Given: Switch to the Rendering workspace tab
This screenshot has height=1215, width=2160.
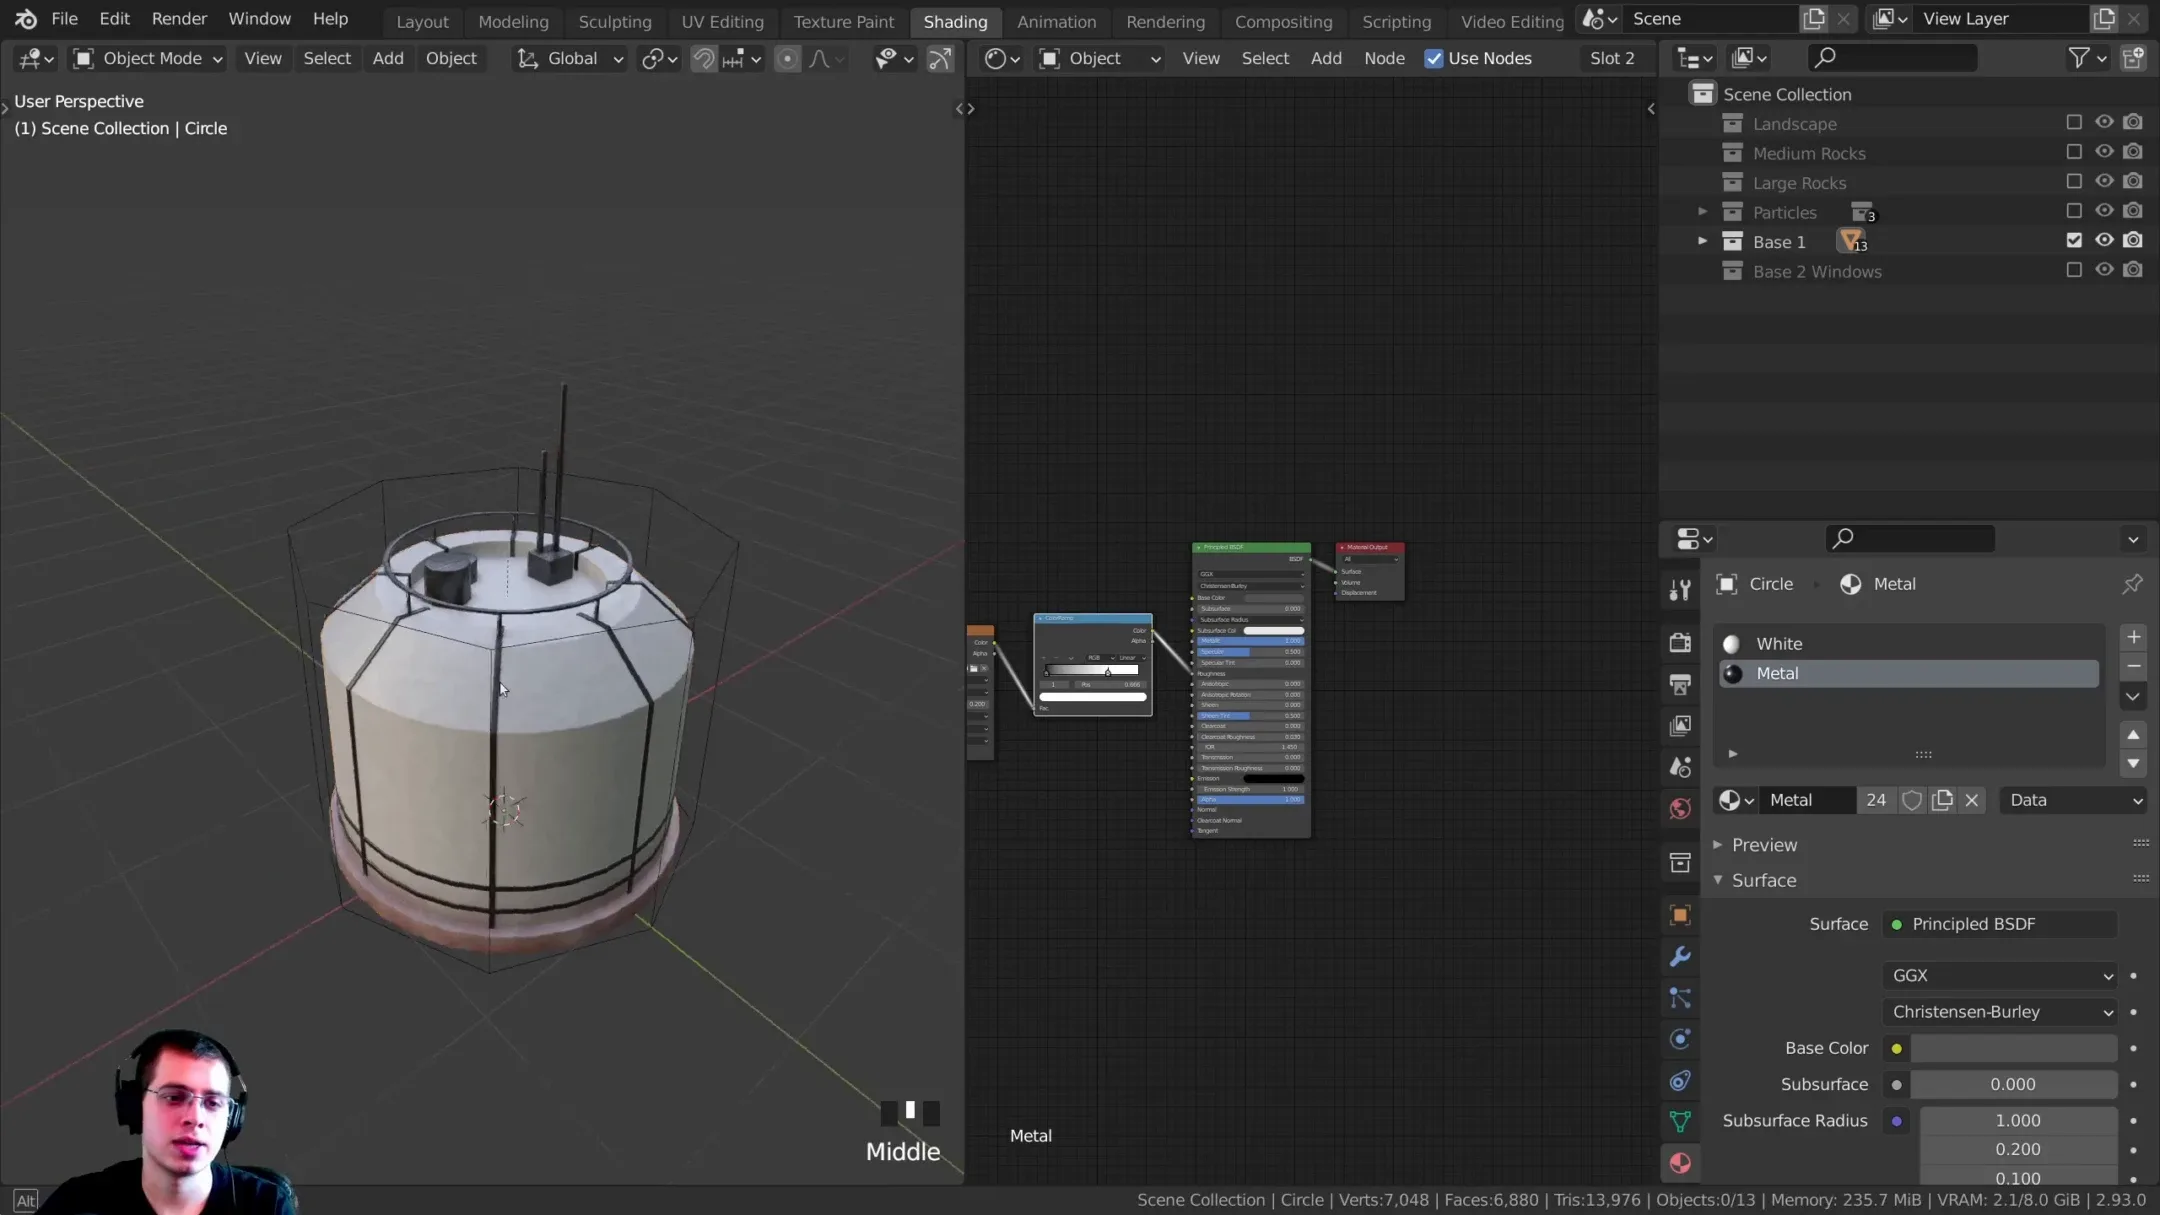Looking at the screenshot, I should pyautogui.click(x=1166, y=21).
